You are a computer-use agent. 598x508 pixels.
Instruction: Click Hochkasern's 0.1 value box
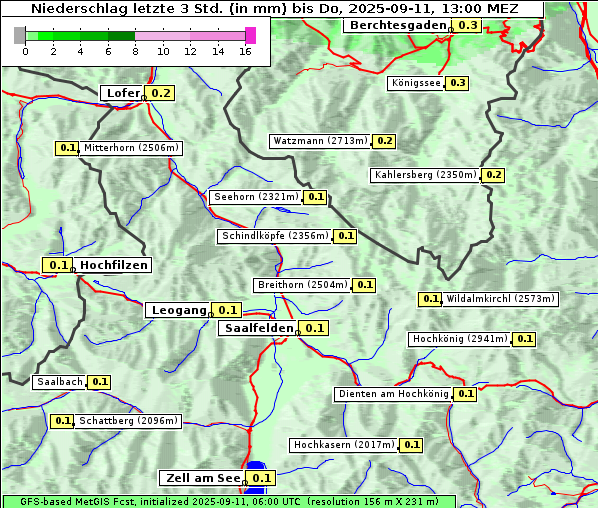click(411, 445)
